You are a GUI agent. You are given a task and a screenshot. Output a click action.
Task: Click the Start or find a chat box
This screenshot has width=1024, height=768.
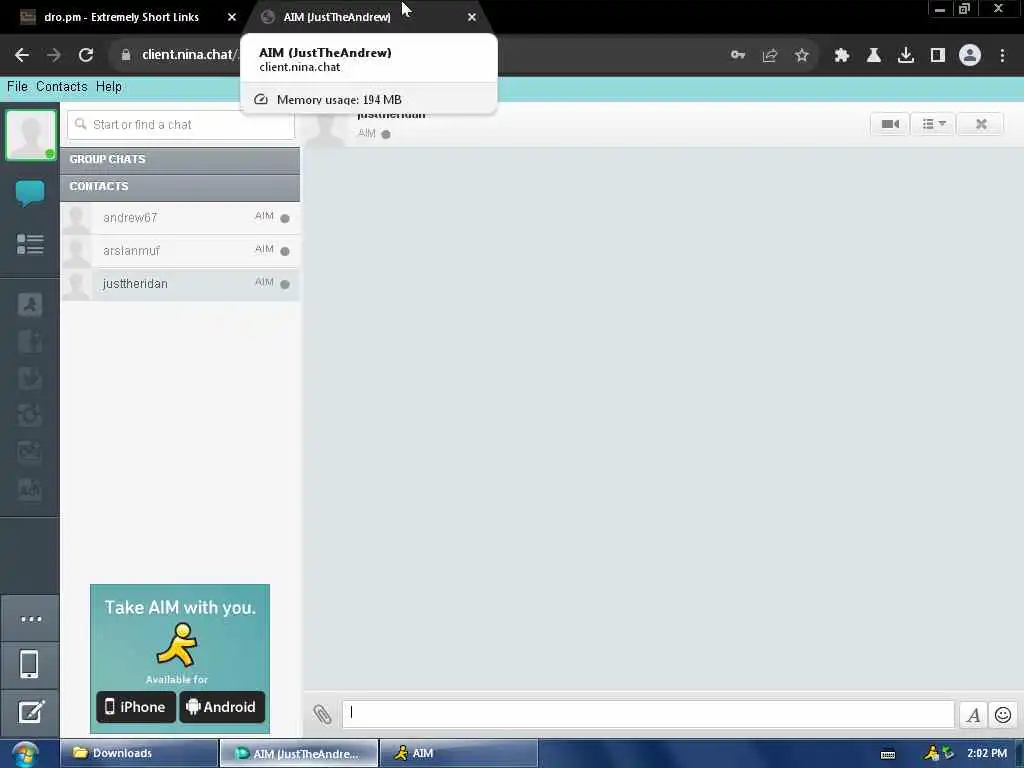tap(181, 125)
